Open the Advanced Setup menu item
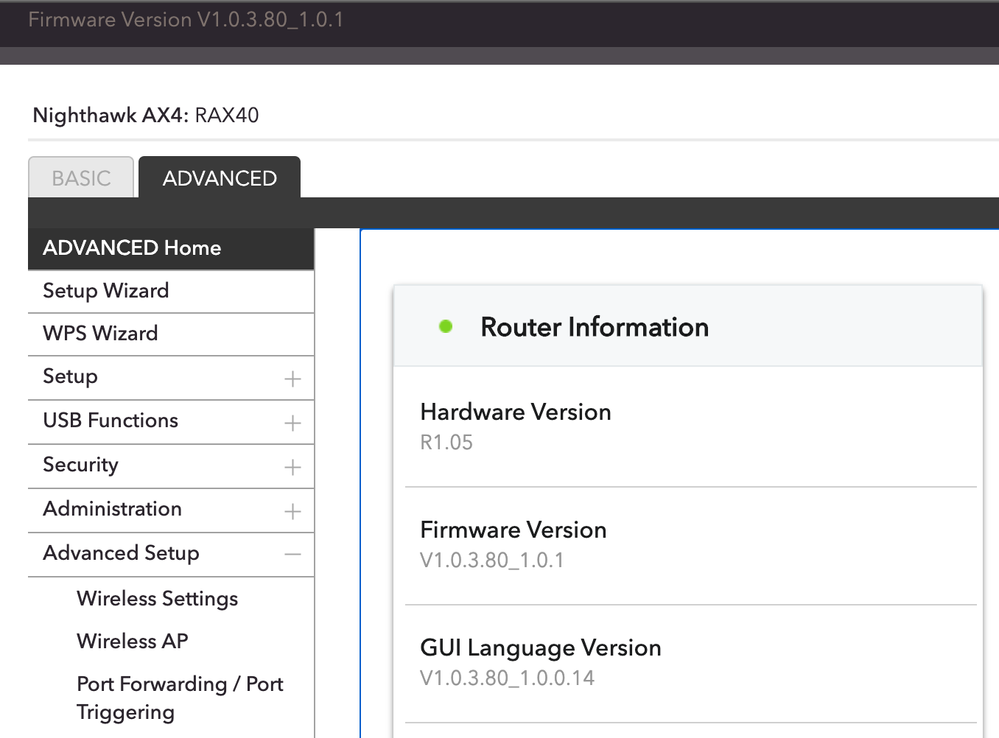999x738 pixels. click(121, 553)
